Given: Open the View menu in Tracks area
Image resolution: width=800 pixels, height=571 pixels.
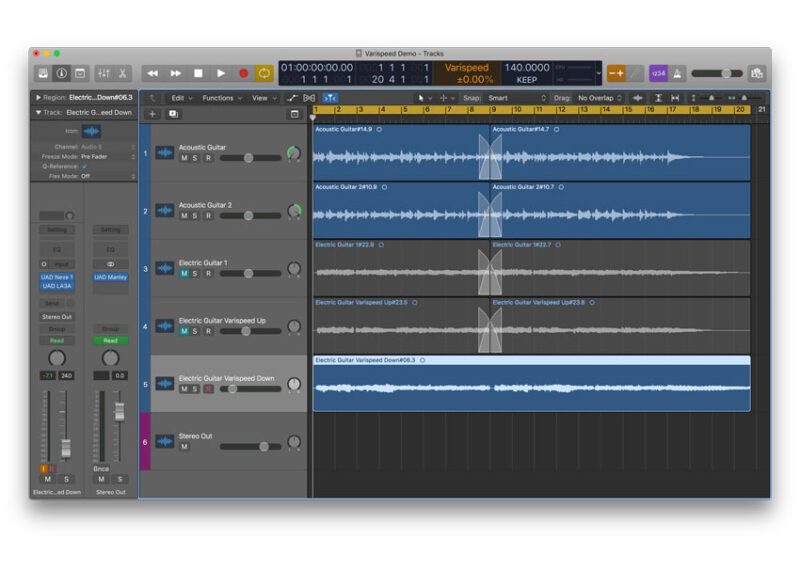Looking at the screenshot, I should pos(264,98).
